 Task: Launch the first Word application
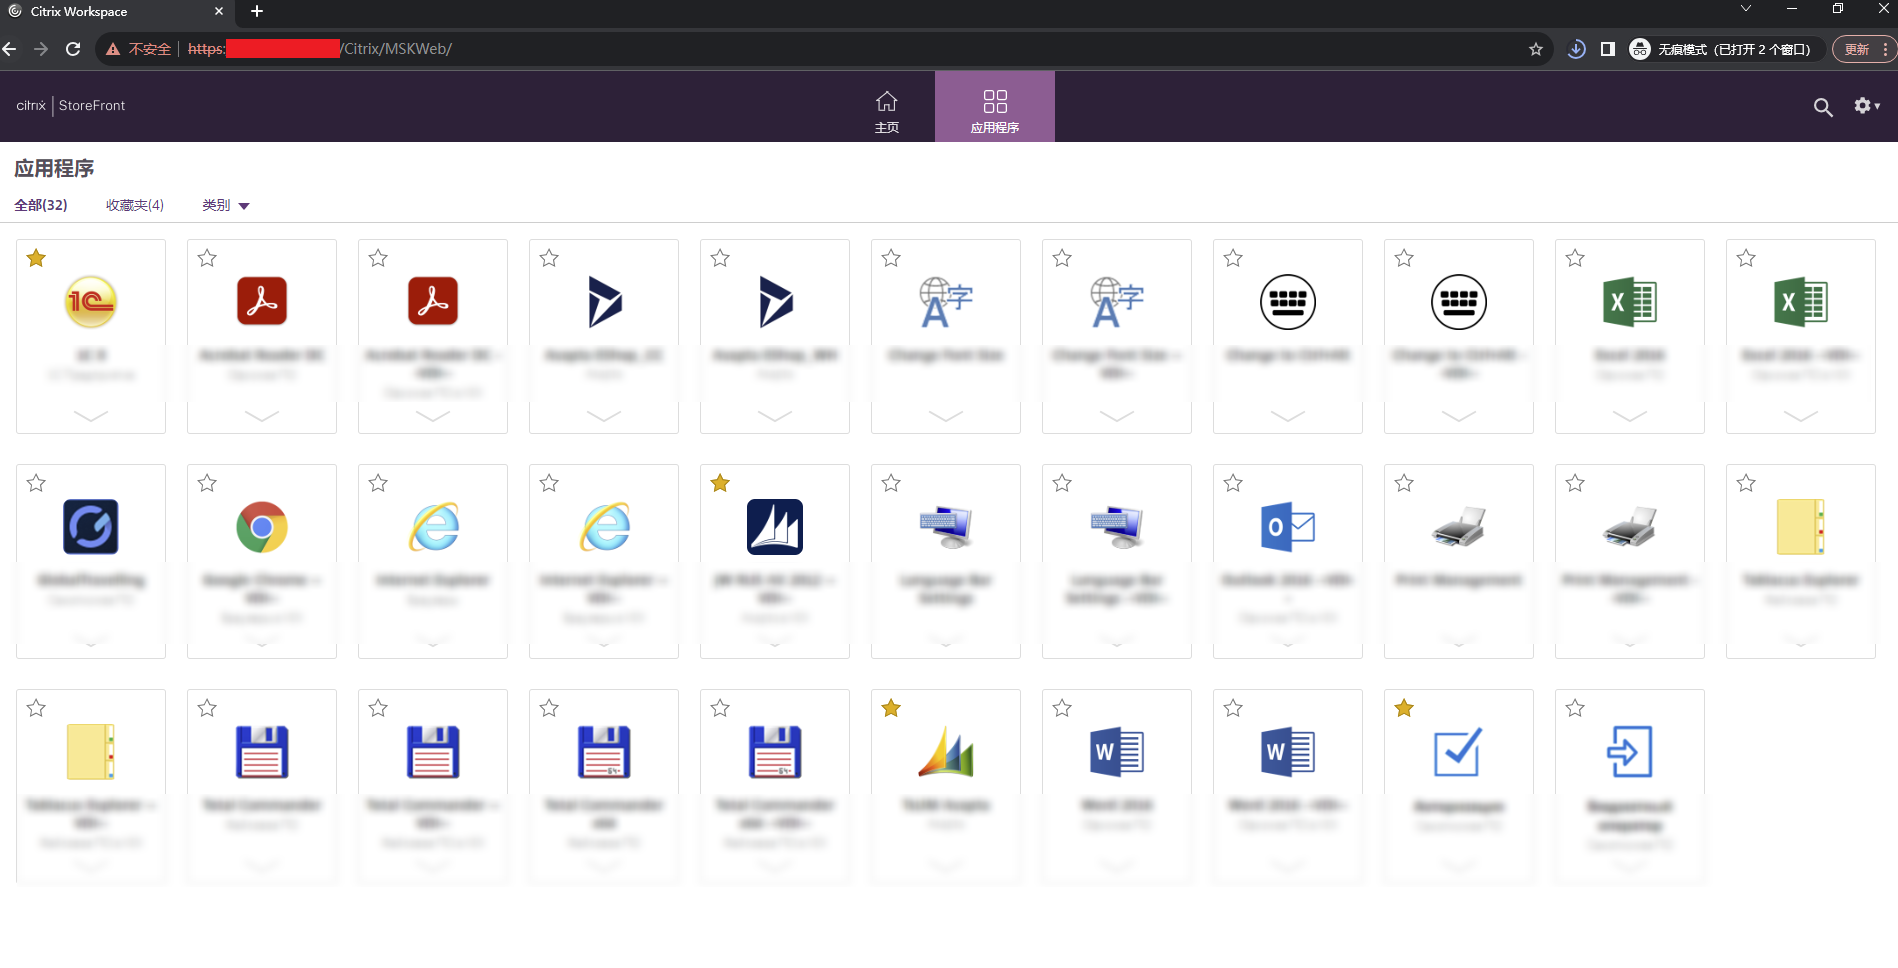[1116, 752]
